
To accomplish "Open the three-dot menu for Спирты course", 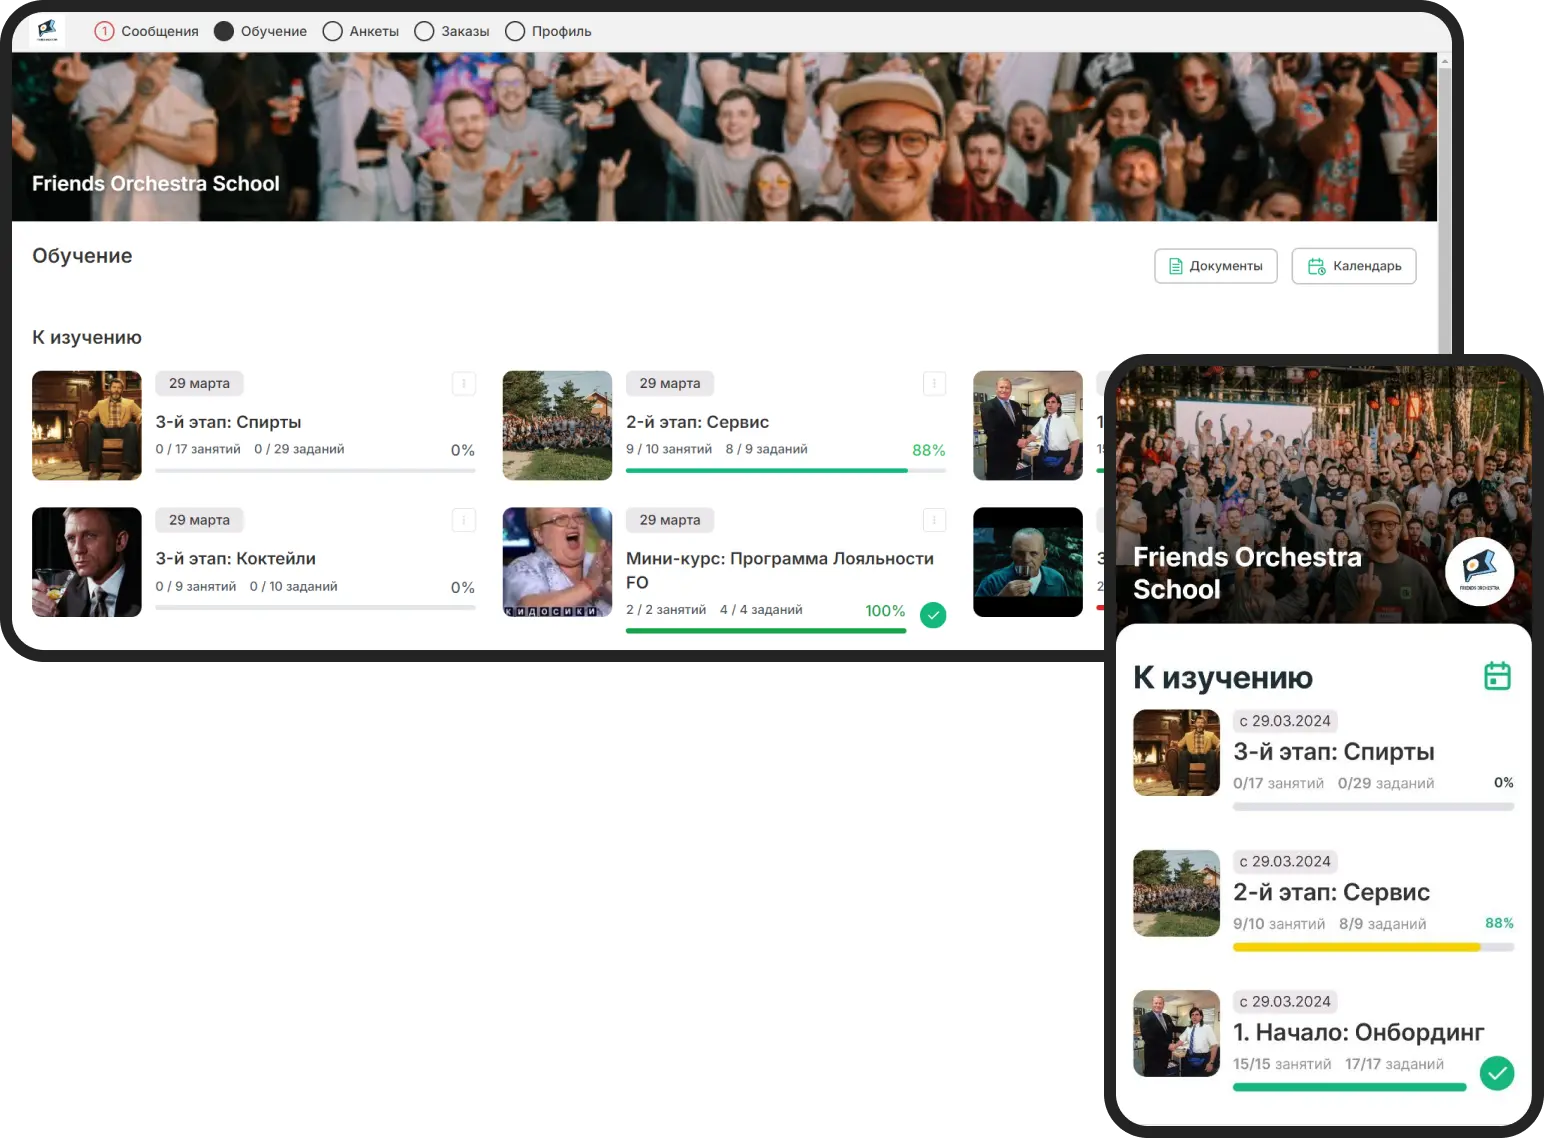I will point(464,383).
